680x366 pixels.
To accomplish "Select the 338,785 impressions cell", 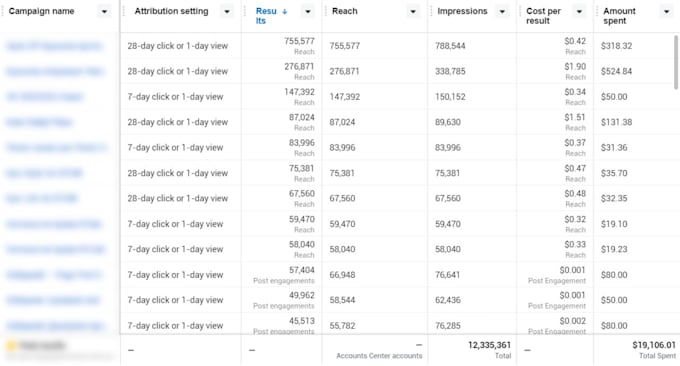I will tap(450, 71).
